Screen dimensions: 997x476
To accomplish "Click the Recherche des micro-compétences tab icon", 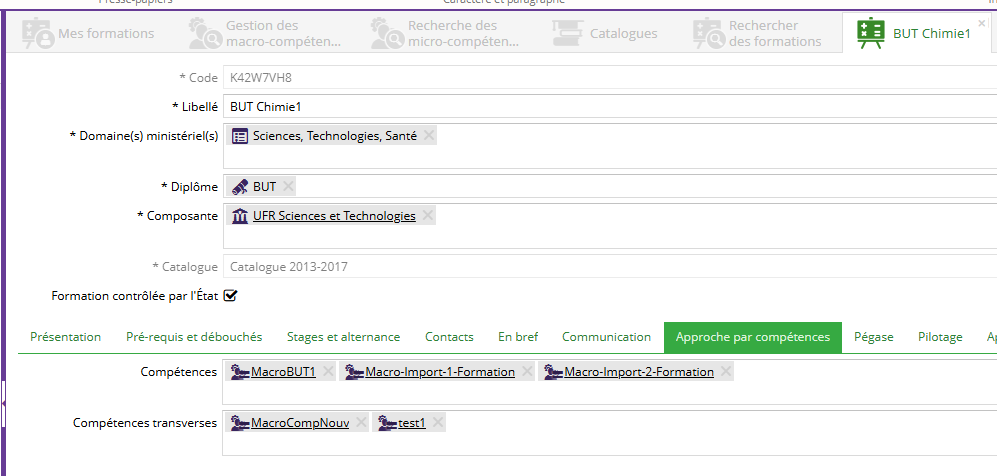I will [x=386, y=33].
